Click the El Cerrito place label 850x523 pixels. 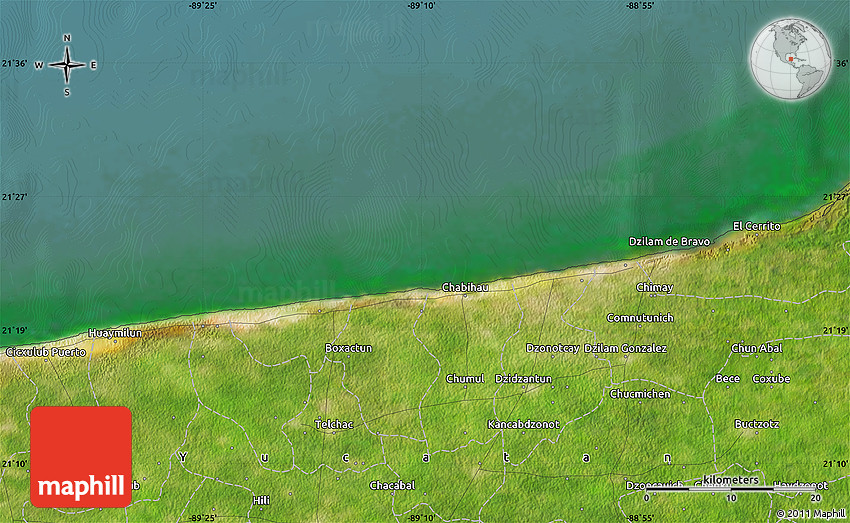(x=756, y=226)
